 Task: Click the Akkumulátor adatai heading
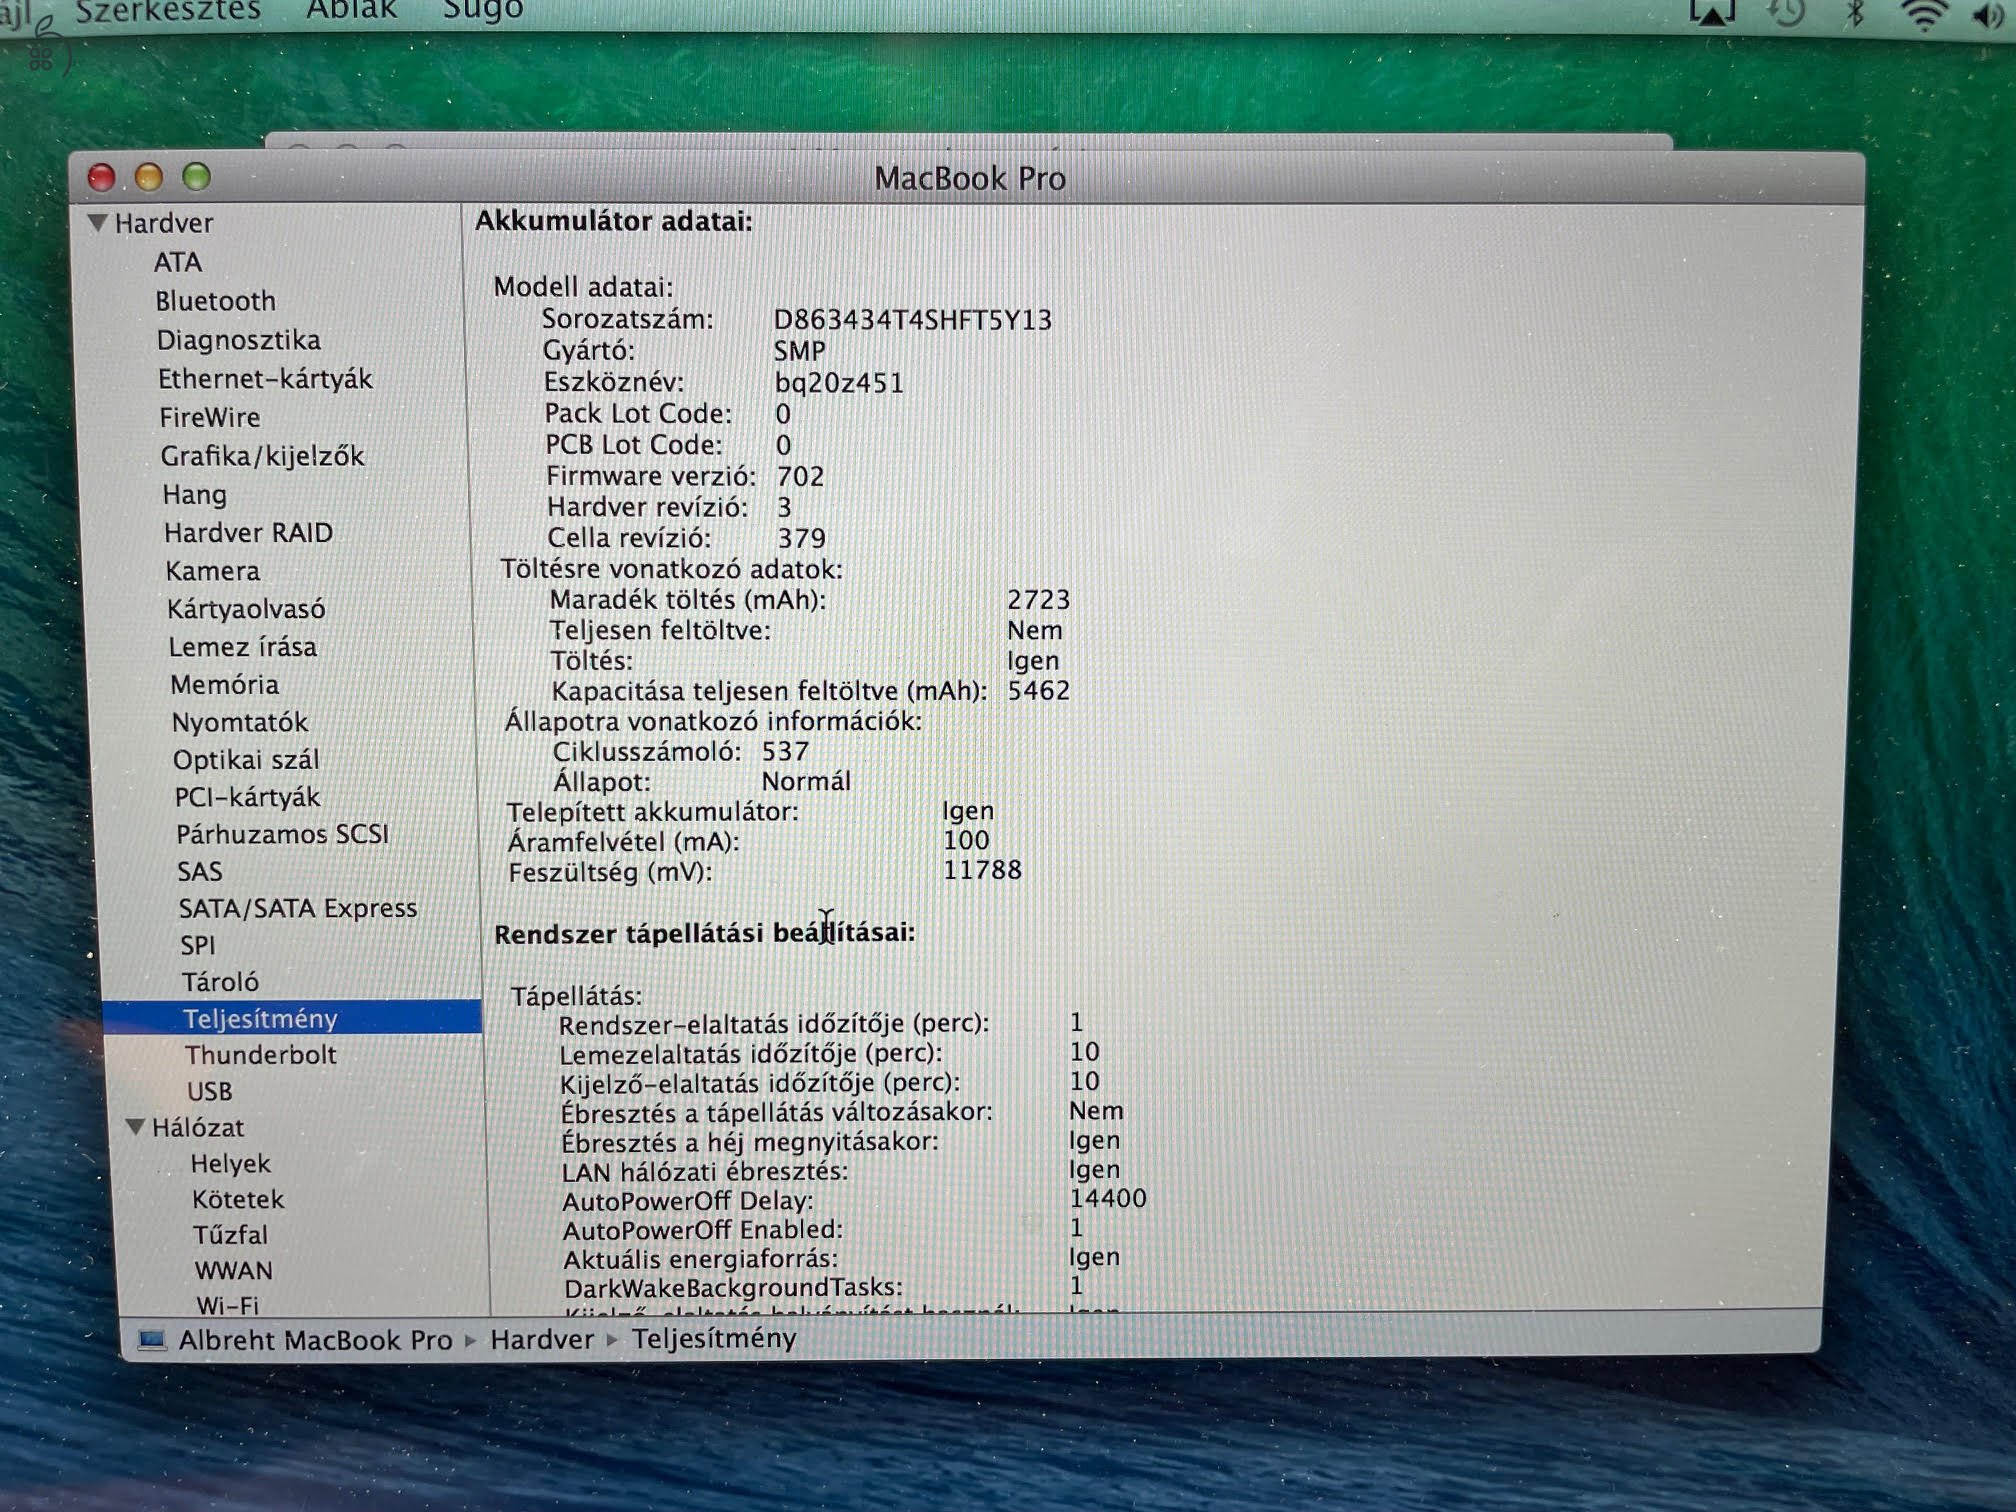click(x=614, y=221)
